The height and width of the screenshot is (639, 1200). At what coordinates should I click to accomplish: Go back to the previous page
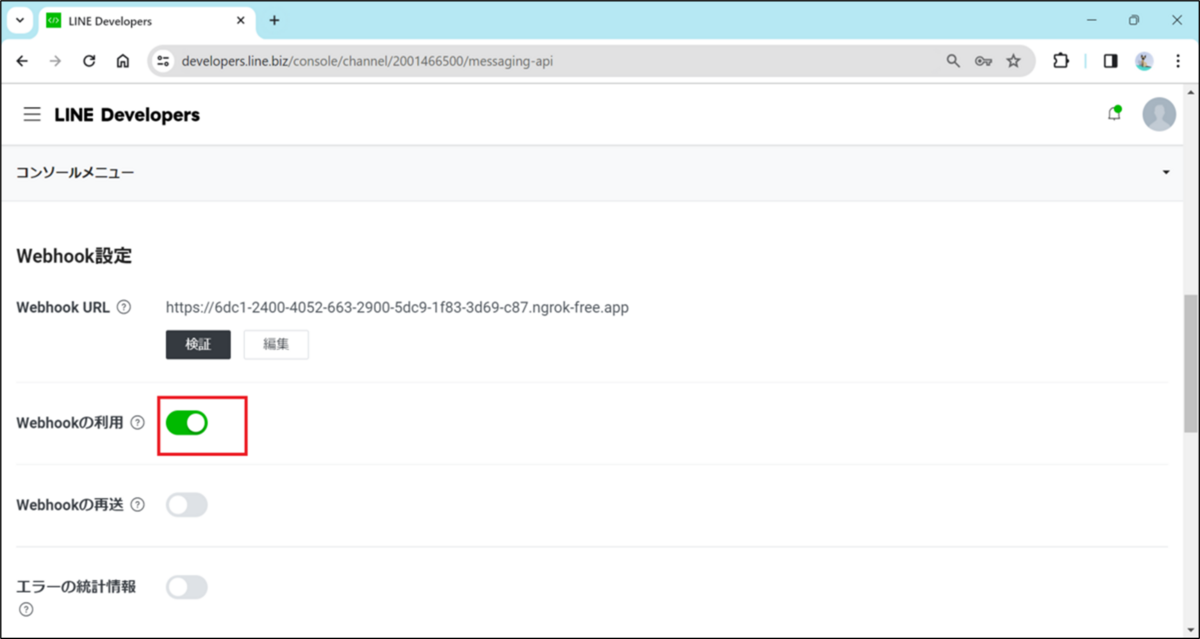coord(22,61)
